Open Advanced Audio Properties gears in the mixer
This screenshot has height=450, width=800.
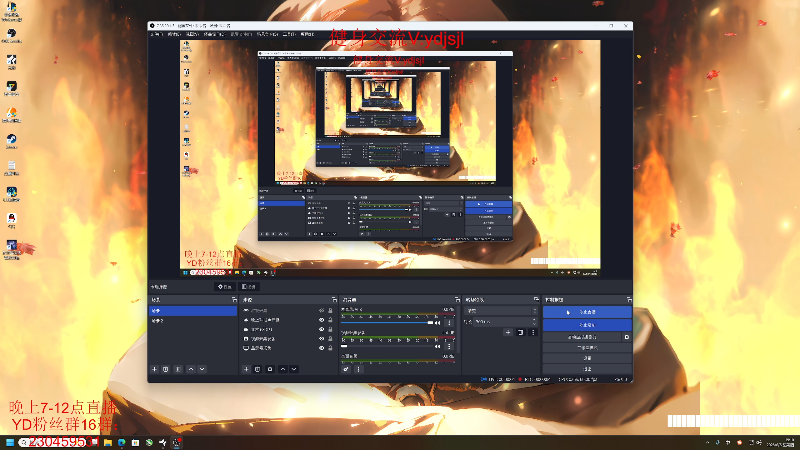(x=346, y=369)
